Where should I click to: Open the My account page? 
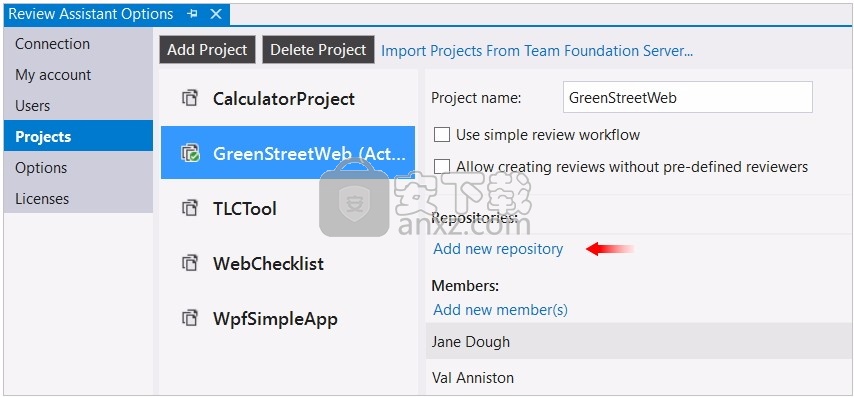tap(53, 75)
